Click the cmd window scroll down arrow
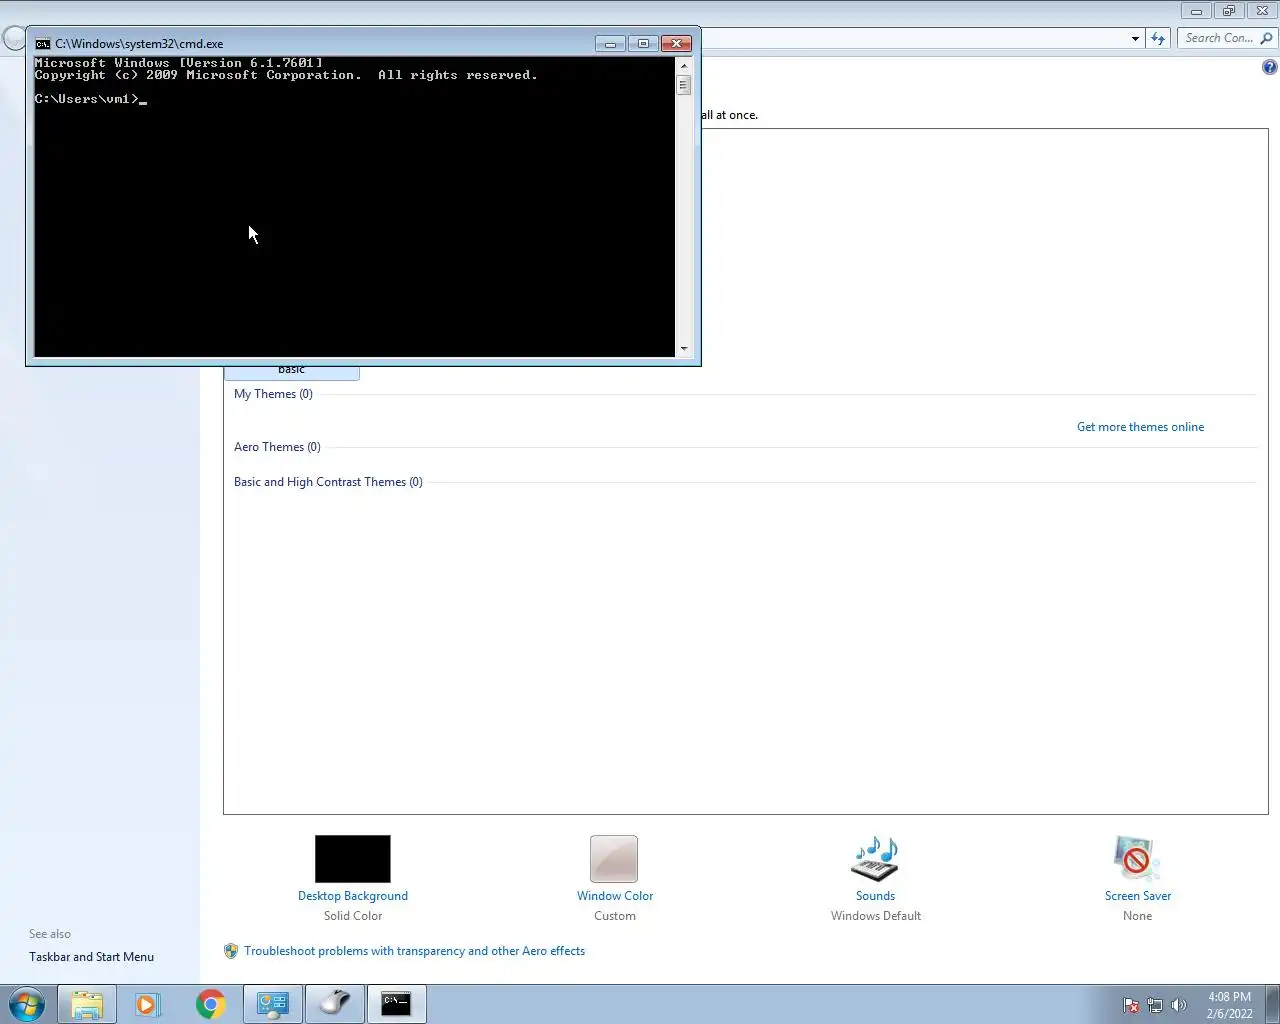This screenshot has height=1024, width=1280. coord(684,349)
